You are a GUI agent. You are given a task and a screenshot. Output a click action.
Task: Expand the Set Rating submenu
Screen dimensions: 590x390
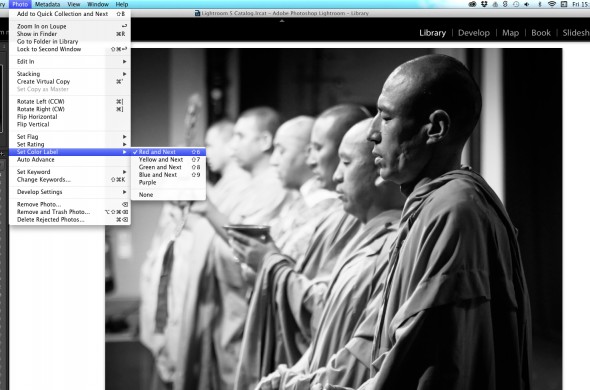[70, 144]
